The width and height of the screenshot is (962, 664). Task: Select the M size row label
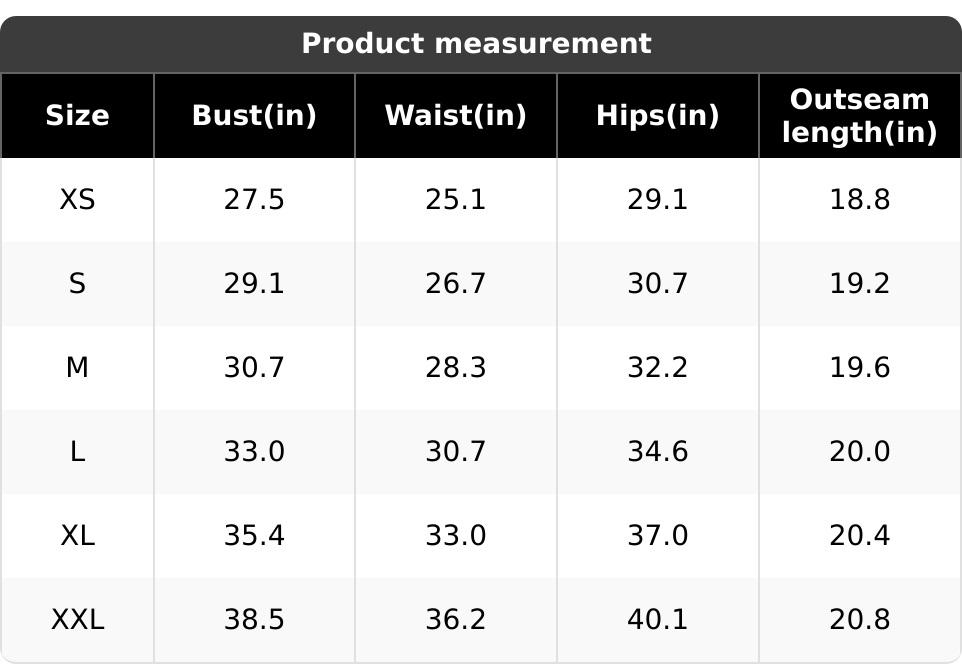[77, 368]
